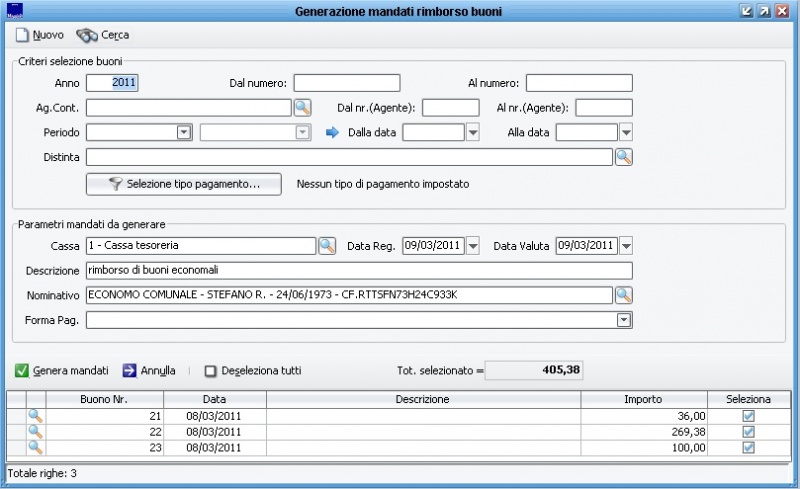Click the Data Reg. field 09/03/2011

pyautogui.click(x=434, y=246)
